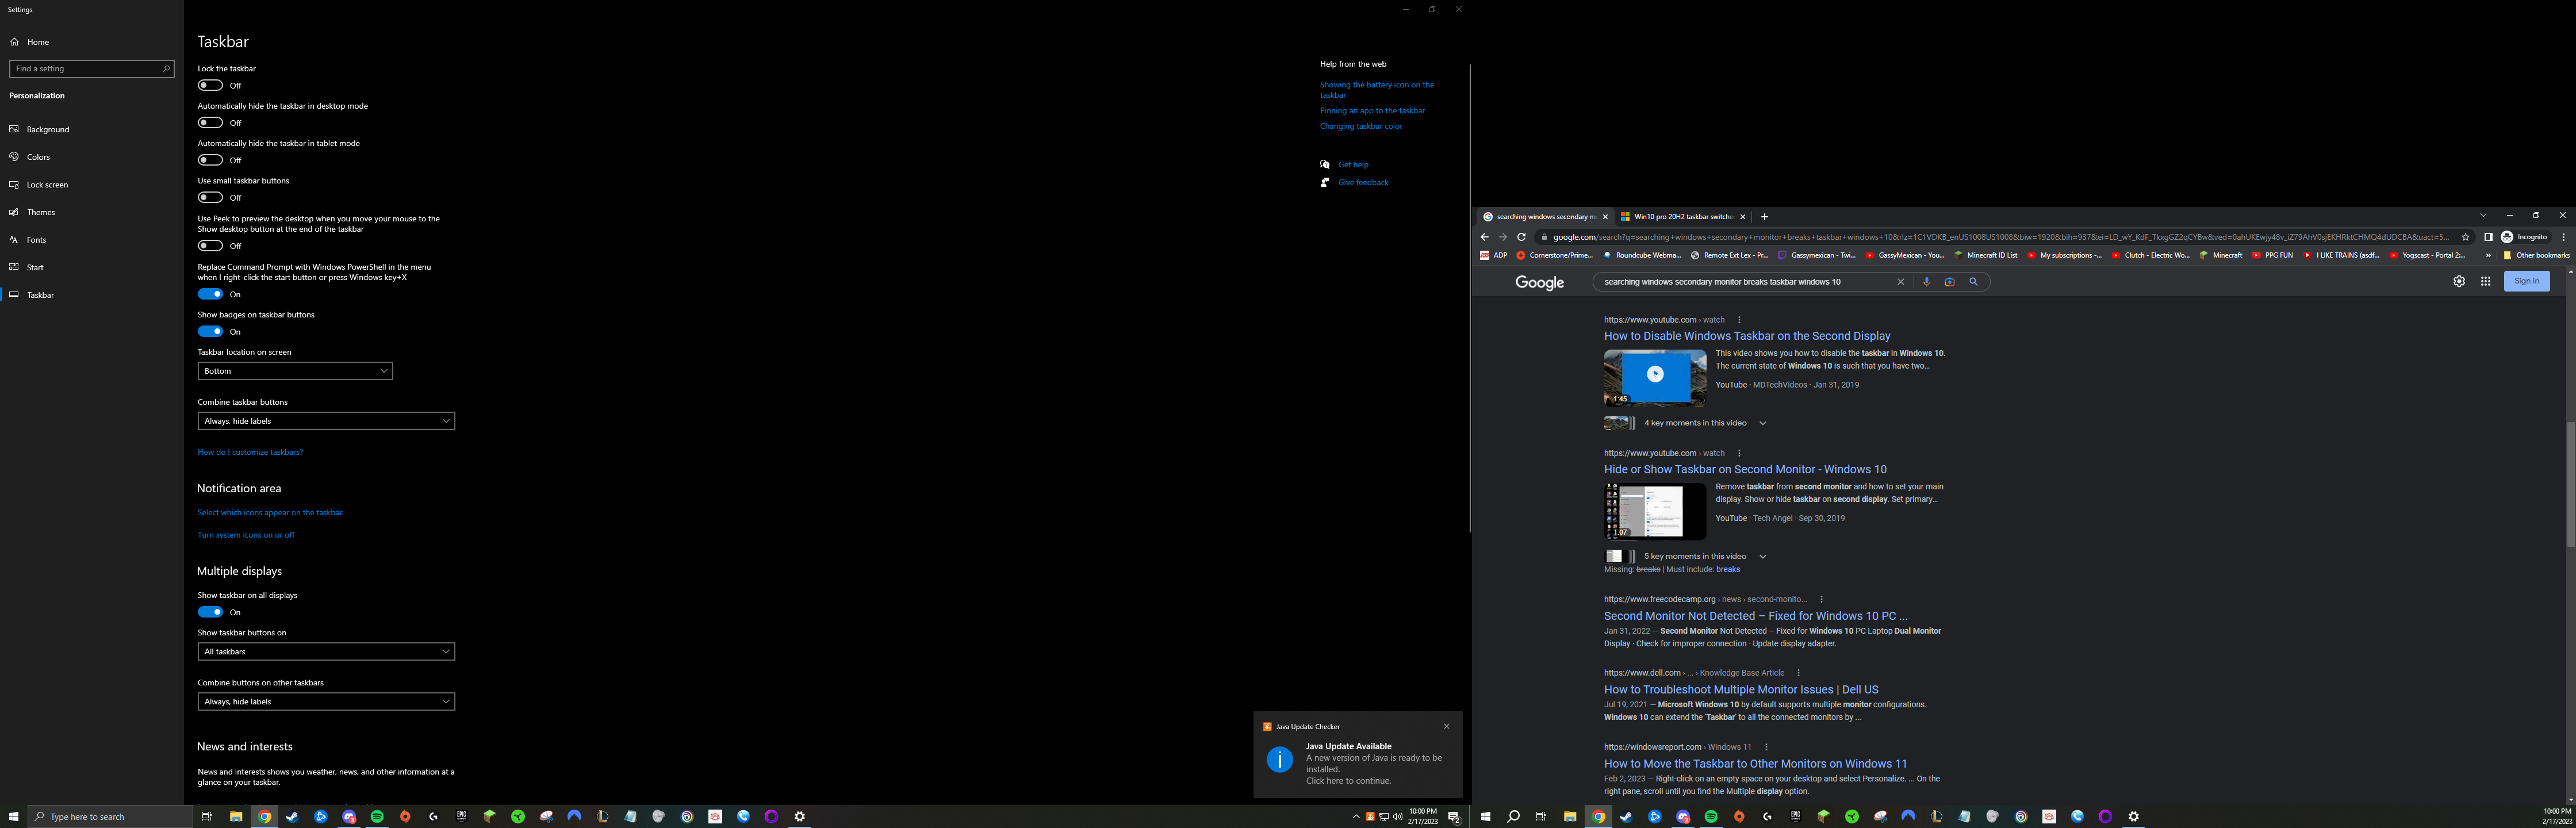Screen dimensions: 2576x828
Task: Open Hide or Show Taskbar on Second Monitor result
Action: pos(1745,469)
